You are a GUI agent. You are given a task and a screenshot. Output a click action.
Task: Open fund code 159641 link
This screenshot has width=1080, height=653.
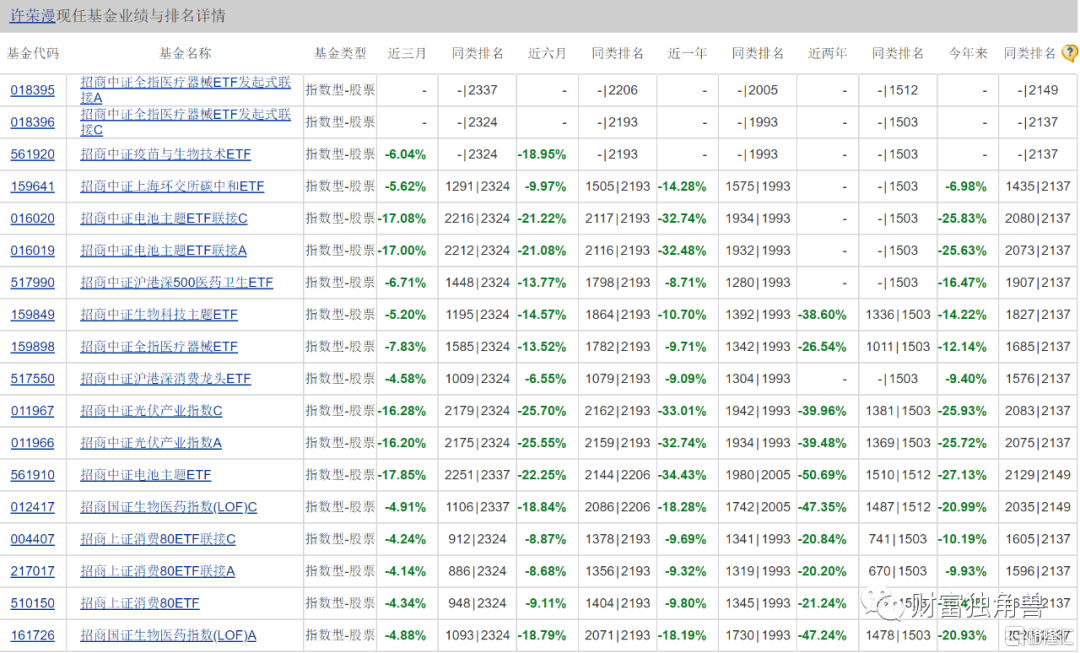(x=32, y=187)
